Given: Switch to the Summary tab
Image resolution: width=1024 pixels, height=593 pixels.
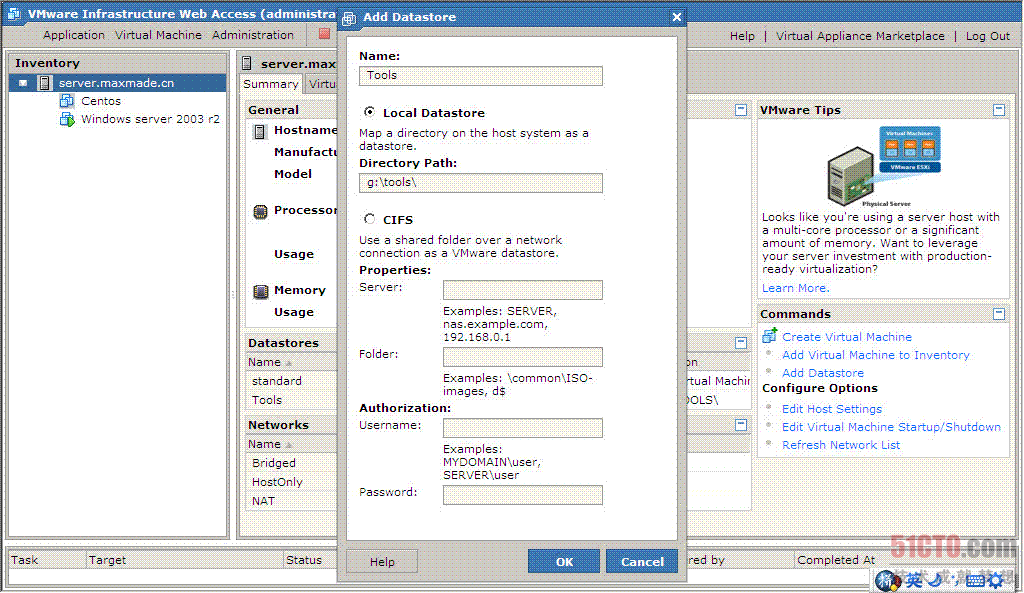Looking at the screenshot, I should tap(270, 84).
